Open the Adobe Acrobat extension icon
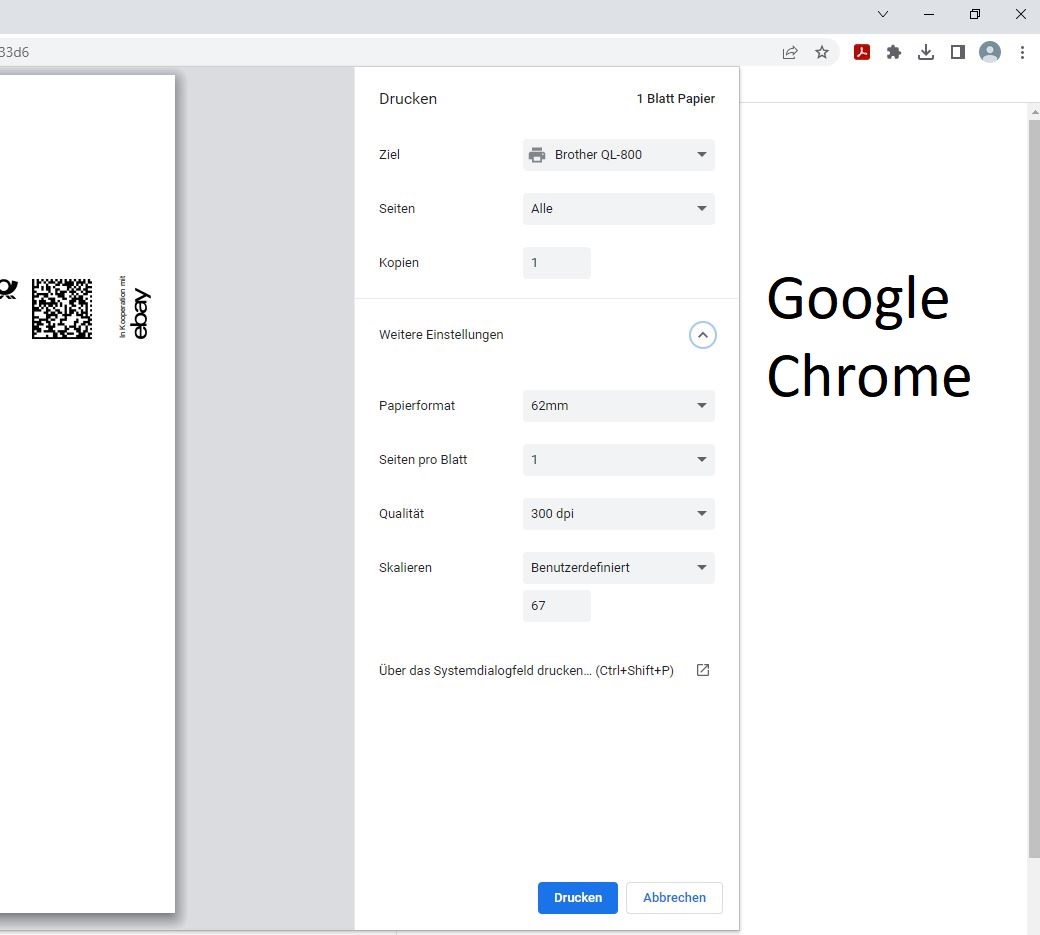This screenshot has width=1040, height=935. click(x=862, y=52)
